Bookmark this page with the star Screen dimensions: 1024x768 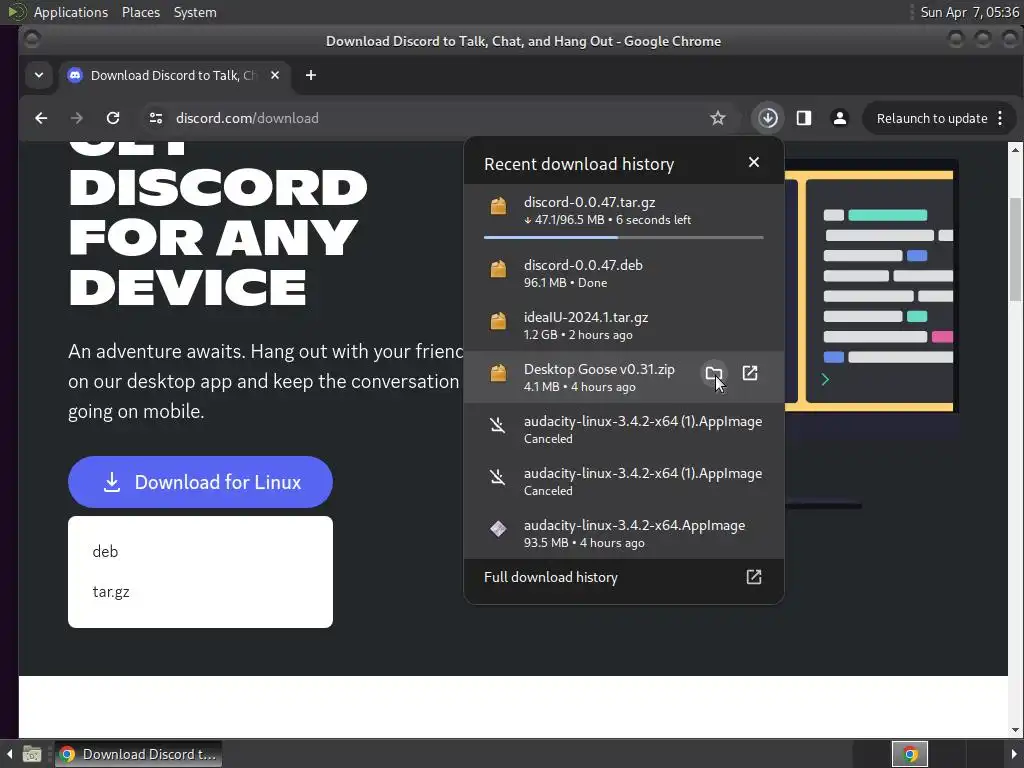718,118
